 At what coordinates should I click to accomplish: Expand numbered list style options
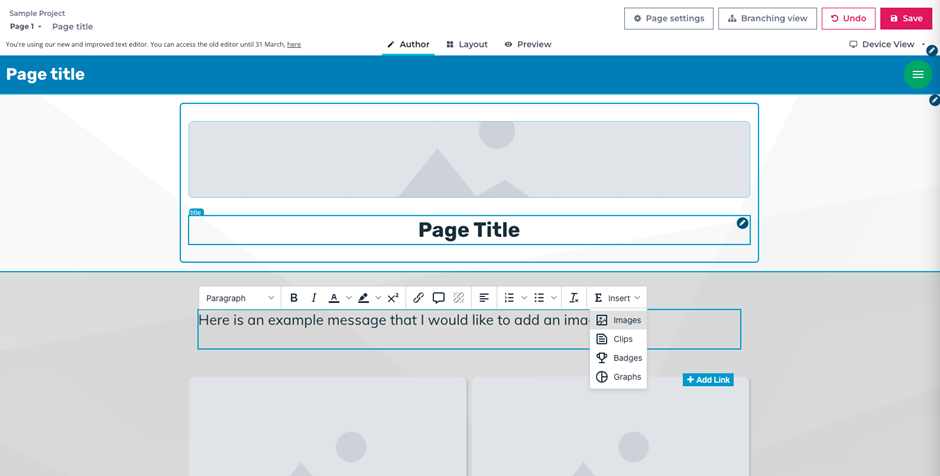tap(525, 298)
